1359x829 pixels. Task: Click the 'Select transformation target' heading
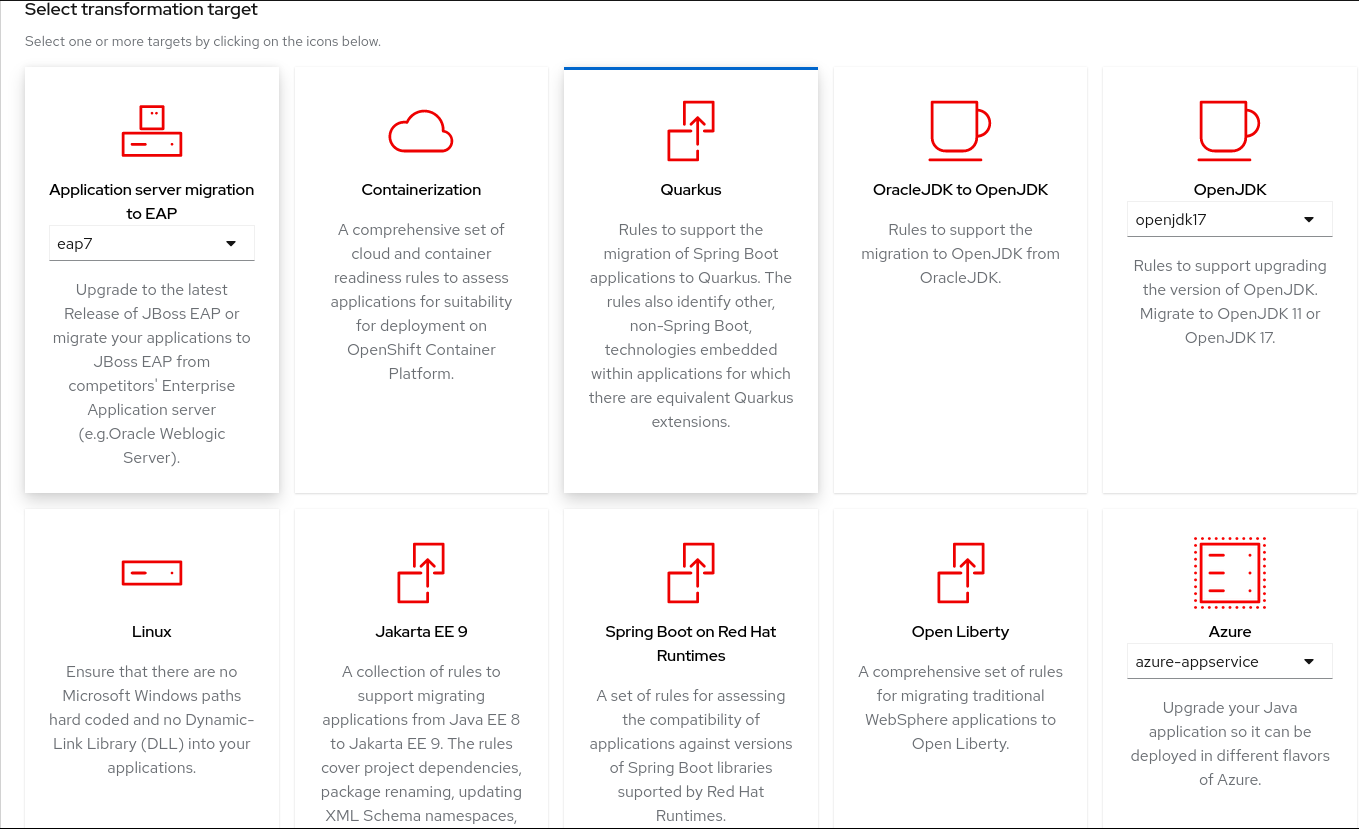point(141,10)
